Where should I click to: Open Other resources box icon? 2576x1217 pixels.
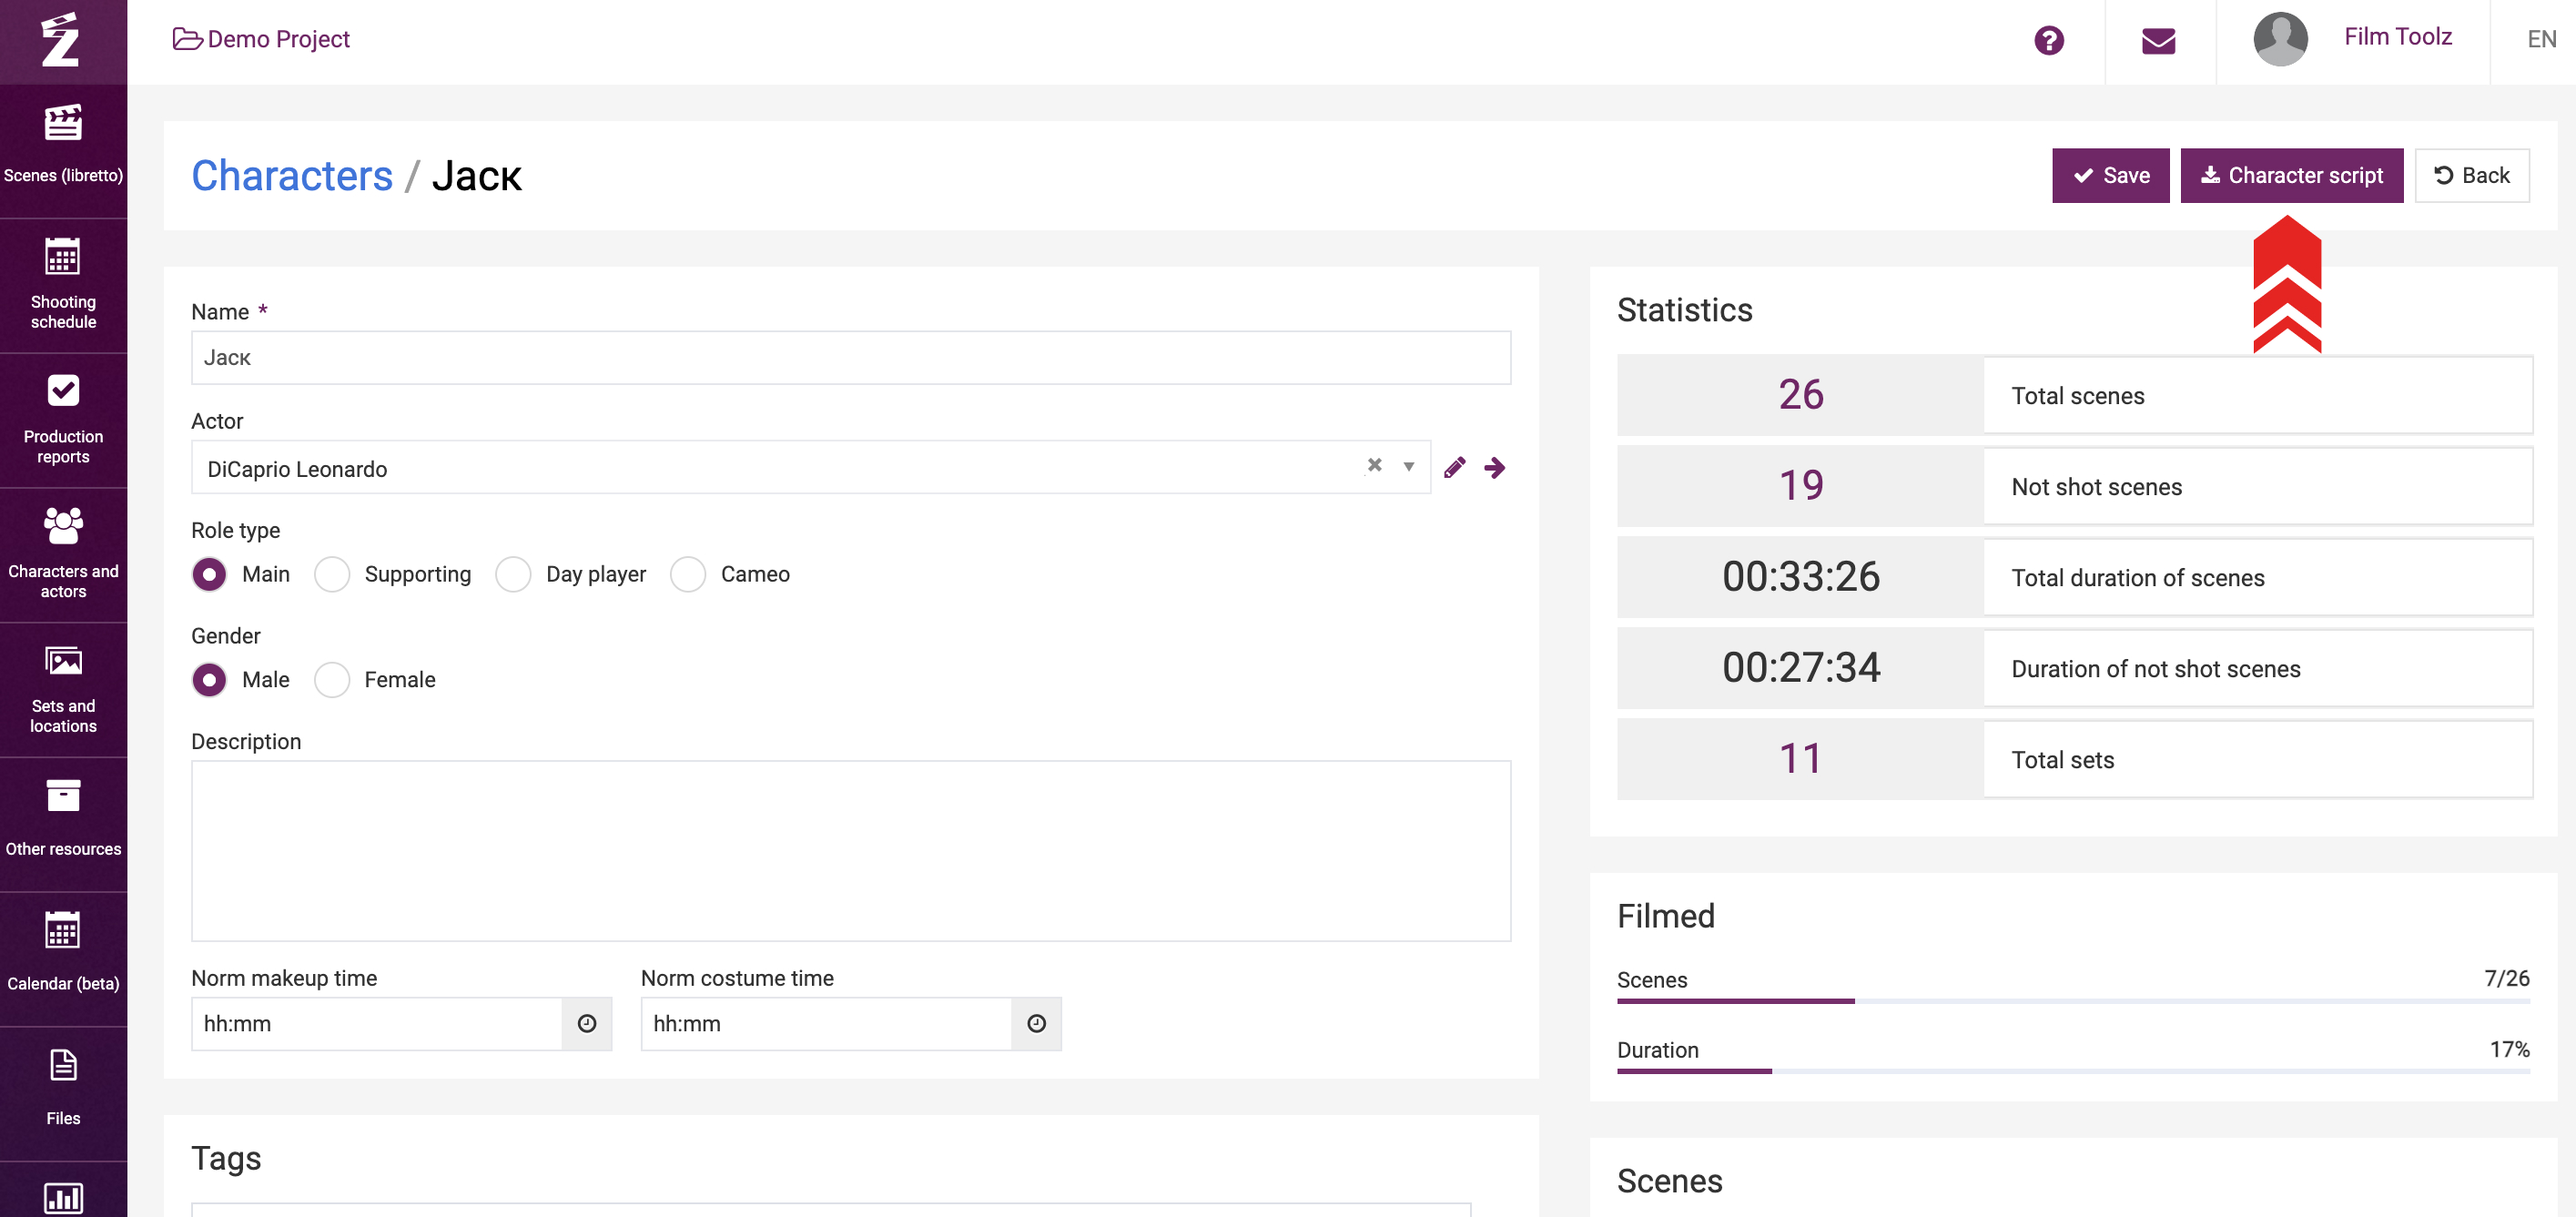click(x=63, y=796)
